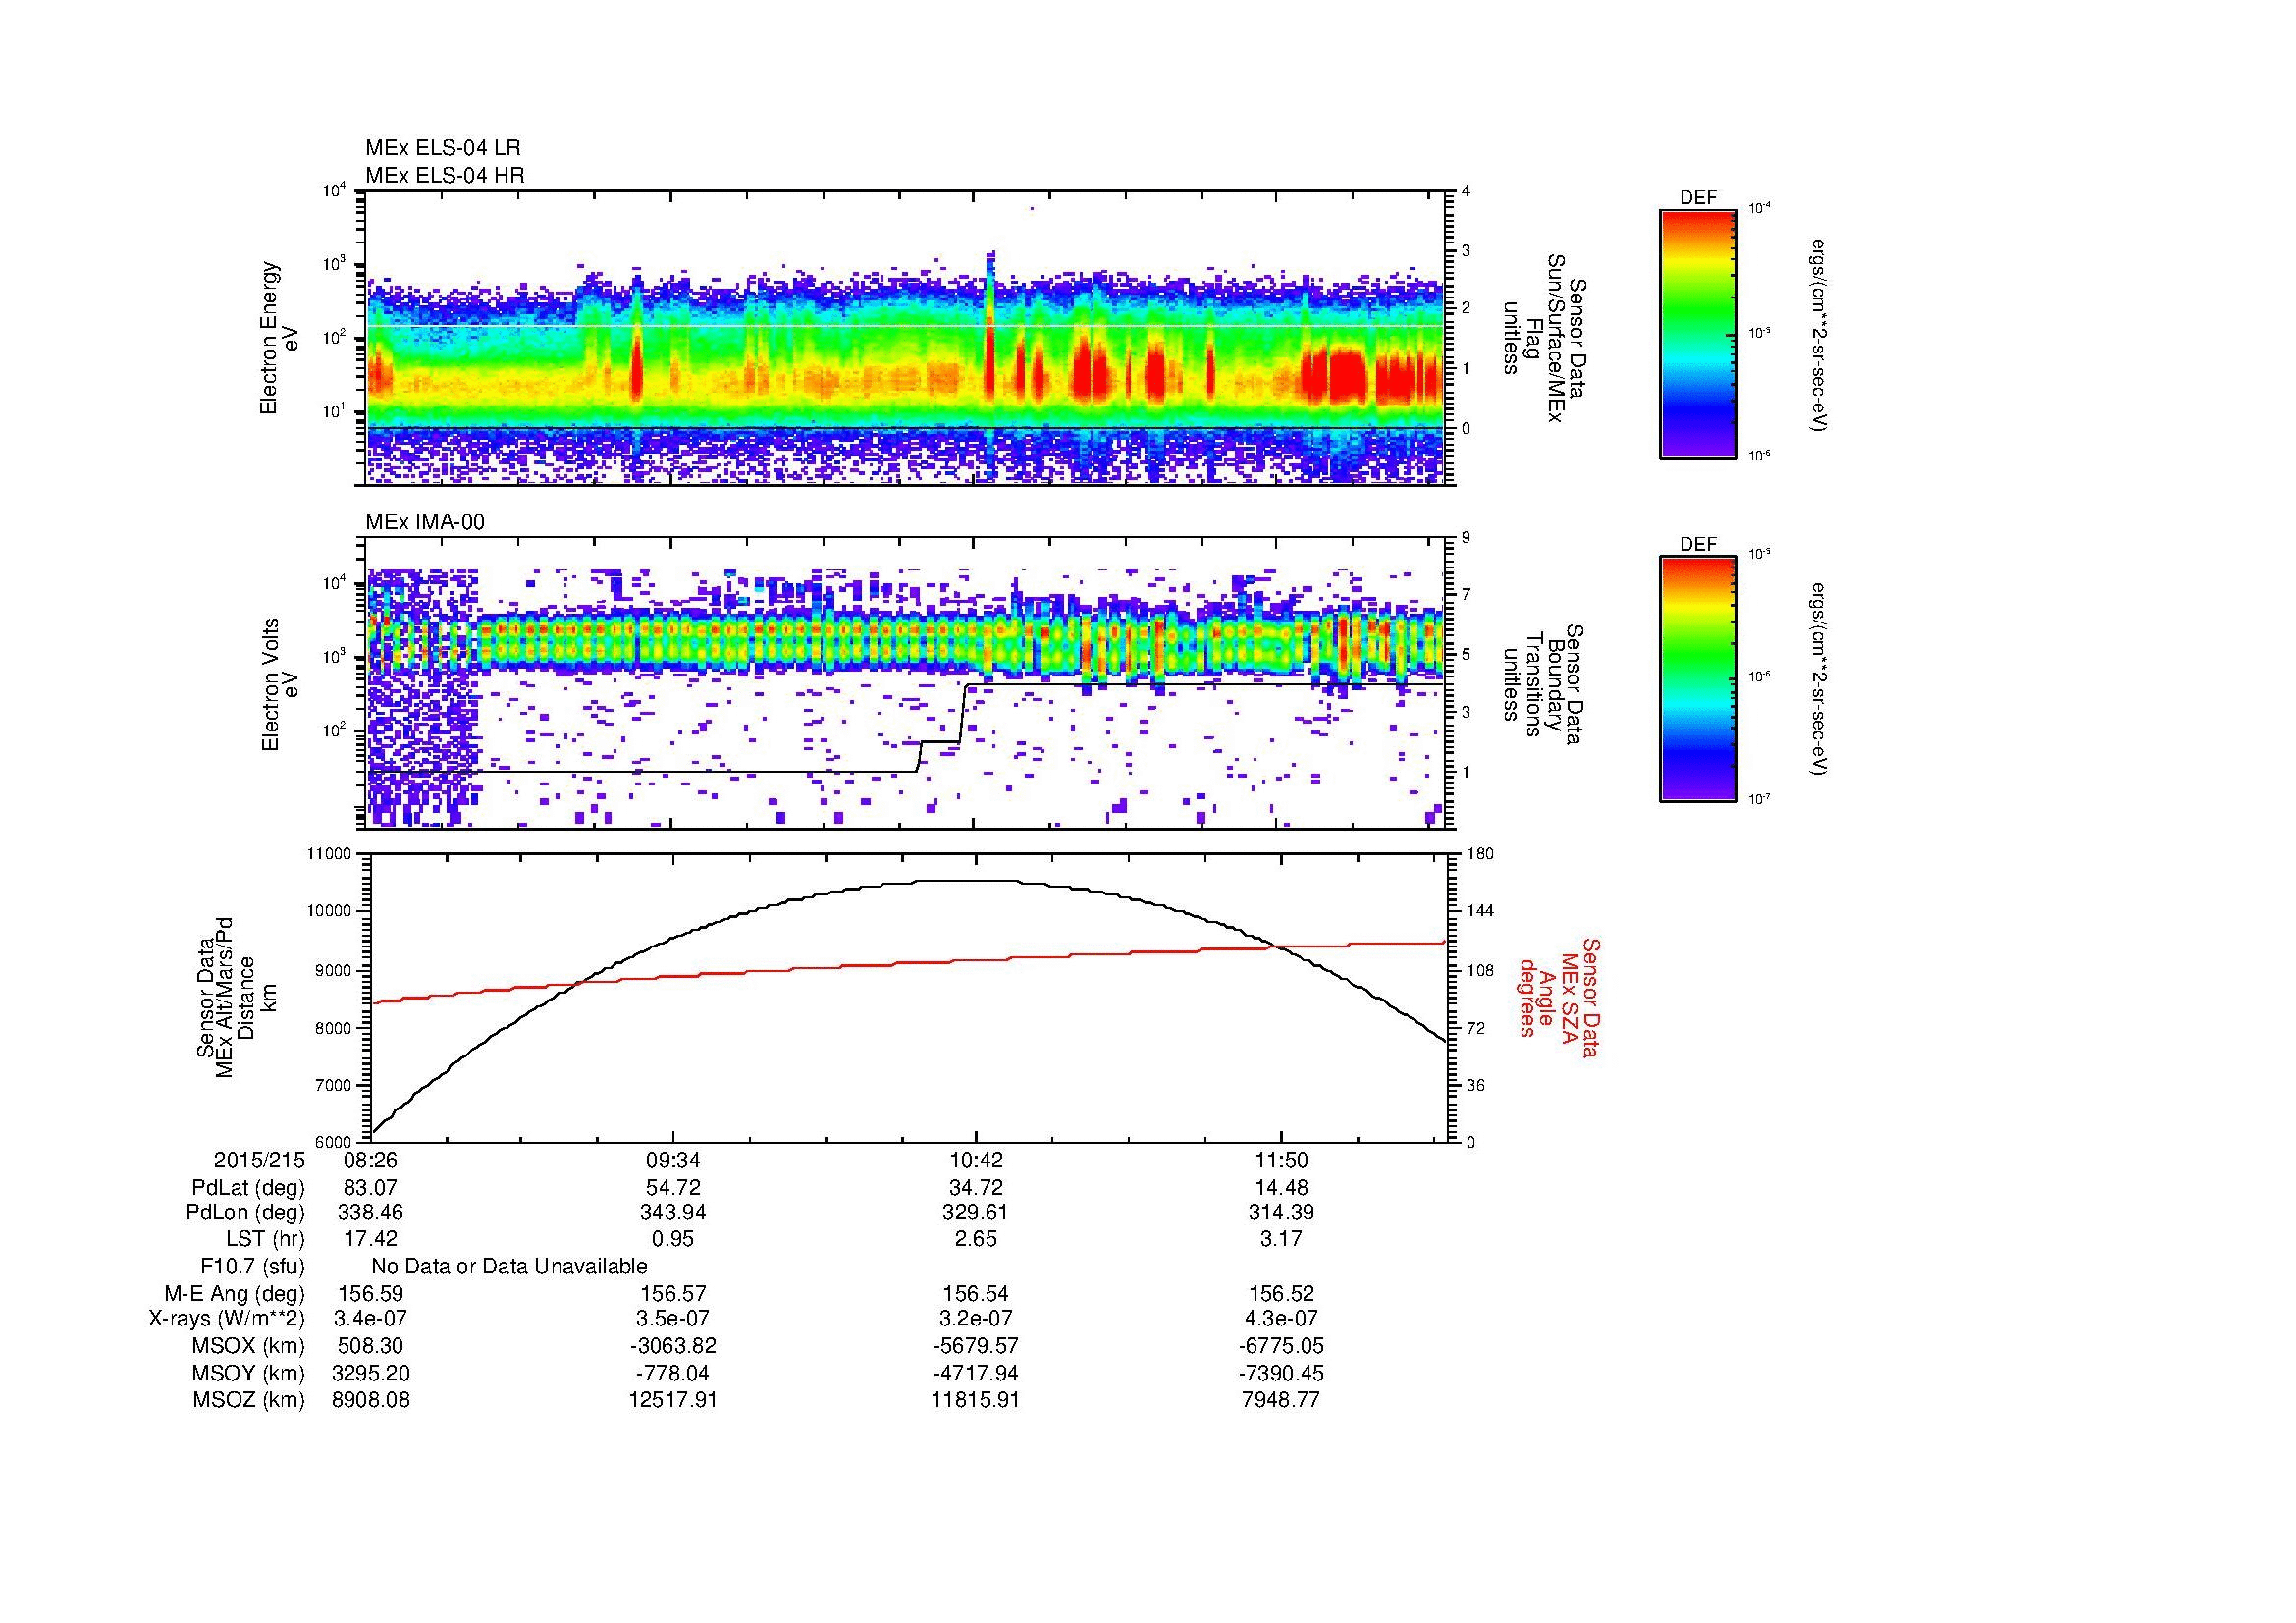Click the top colorbar 'ergs/(cm**2-sr-sec-eV)' units label
This screenshot has height=1623, width=2296.
pos(1820,335)
